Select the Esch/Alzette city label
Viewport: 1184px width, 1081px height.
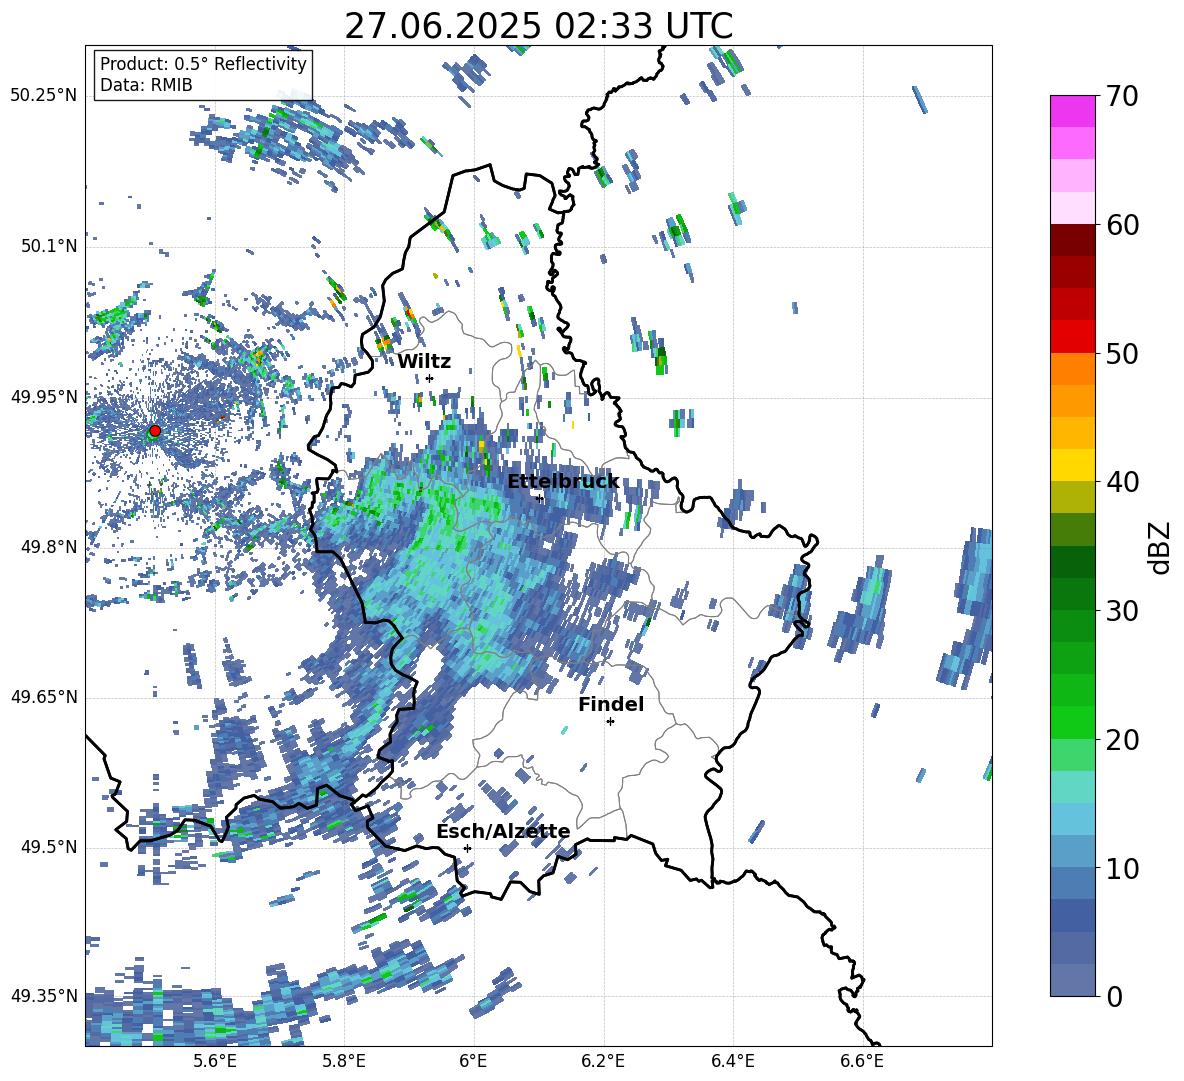[x=503, y=832]
